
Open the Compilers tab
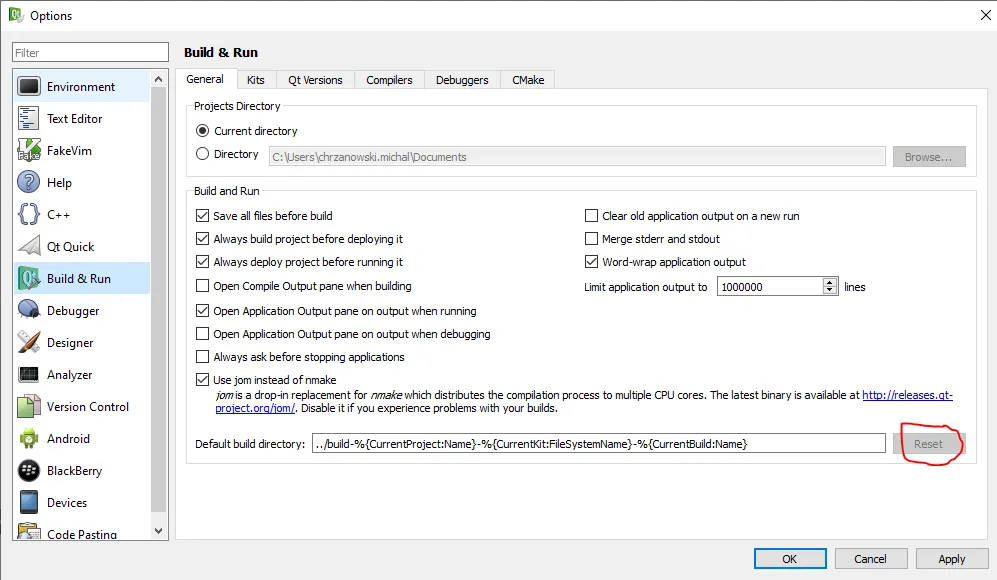[389, 80]
